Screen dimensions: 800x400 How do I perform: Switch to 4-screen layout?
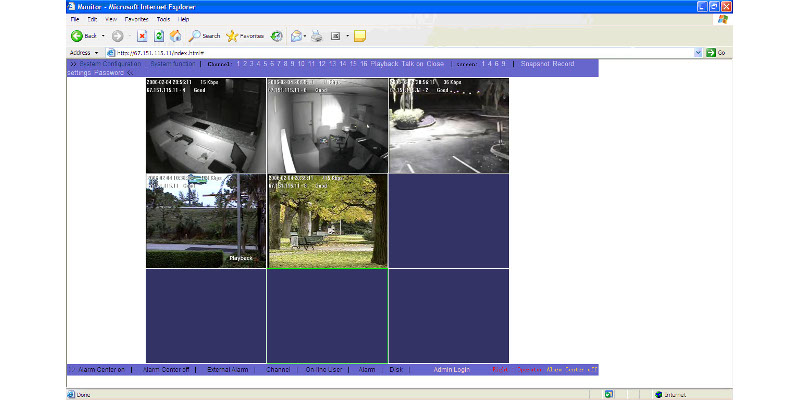(490, 64)
